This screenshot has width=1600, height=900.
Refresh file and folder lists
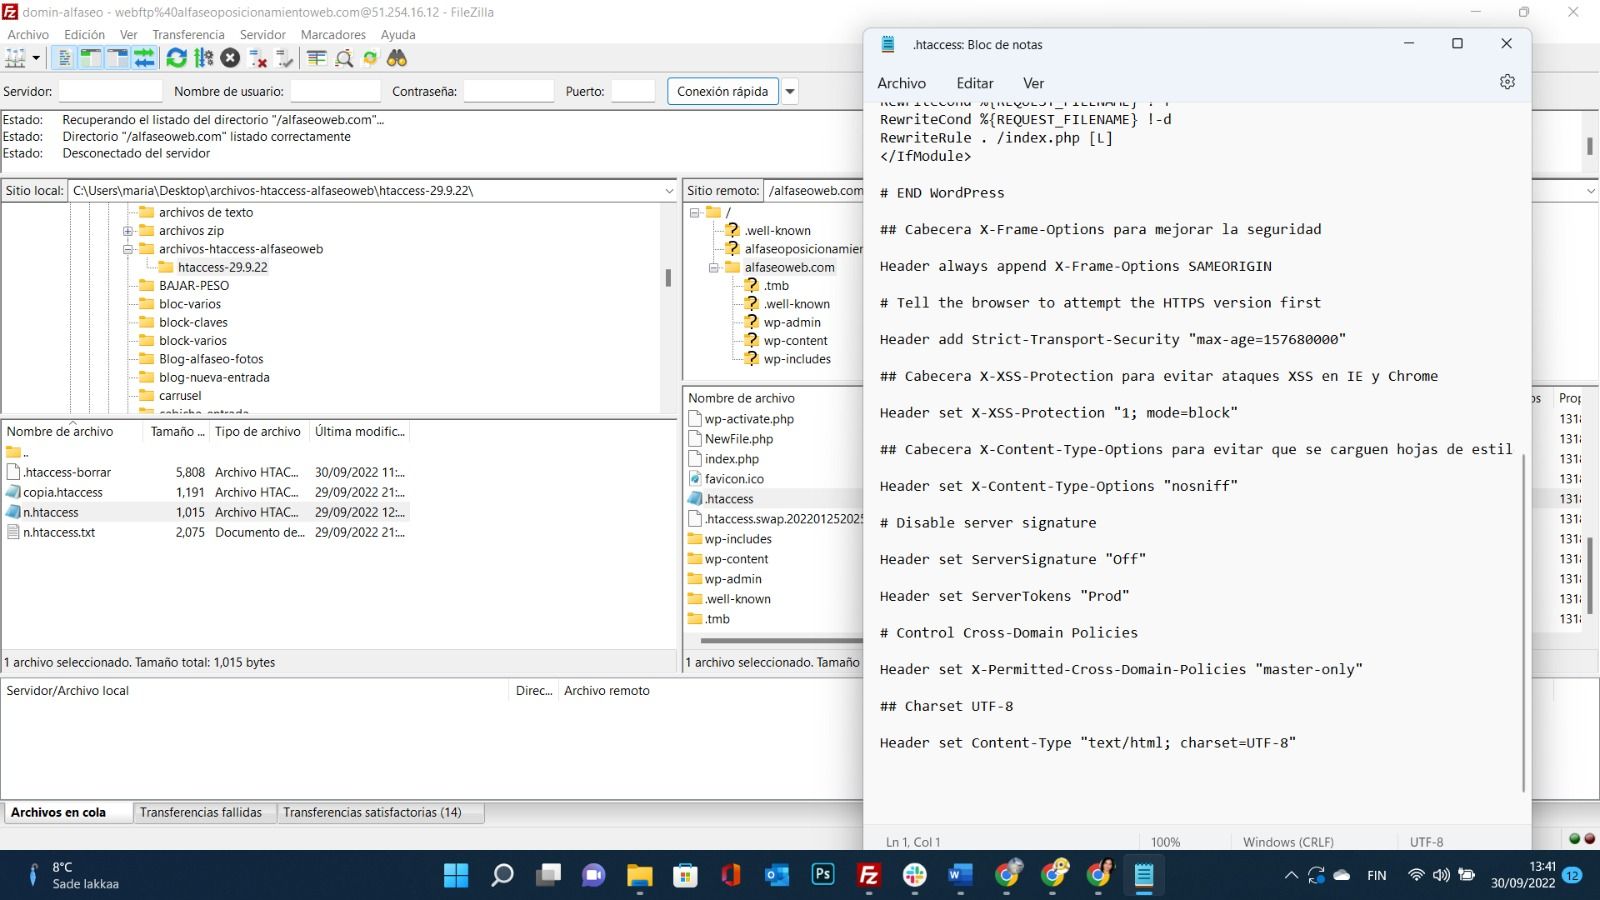click(x=176, y=58)
